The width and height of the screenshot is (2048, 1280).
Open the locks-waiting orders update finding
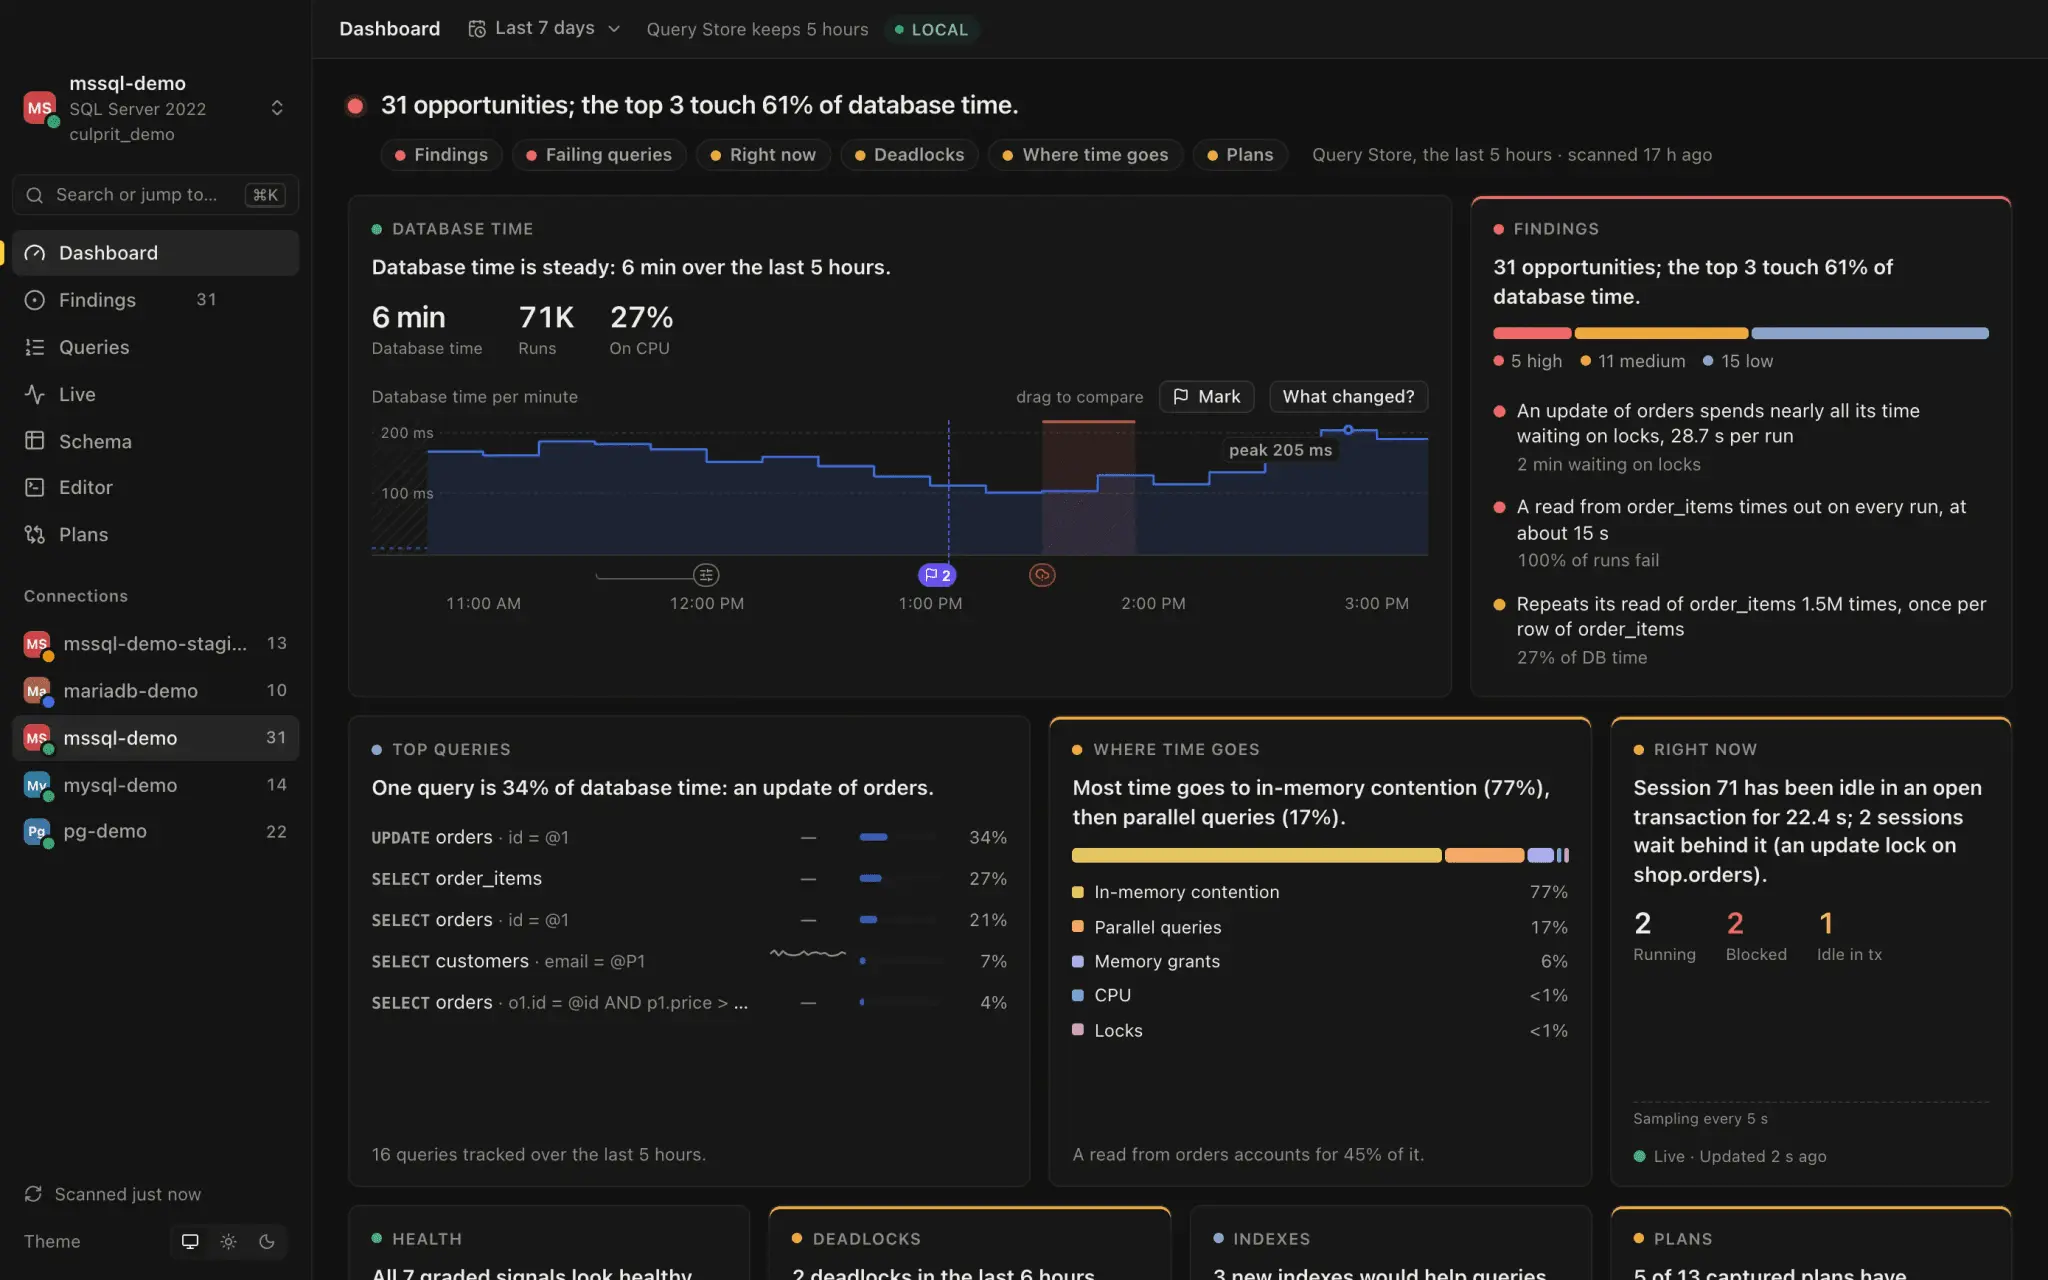pyautogui.click(x=1740, y=437)
